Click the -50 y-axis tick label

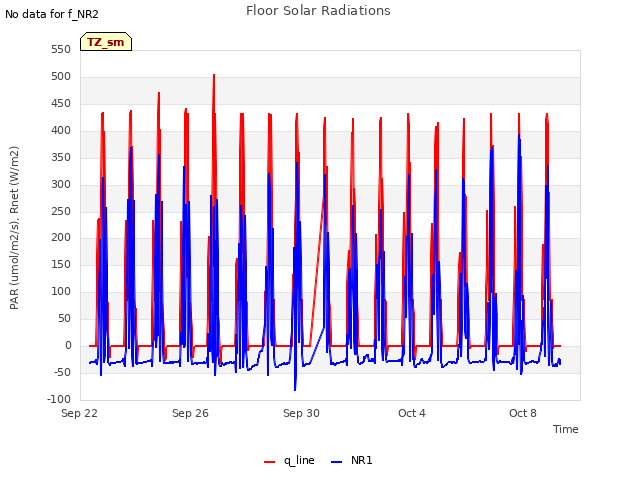tap(62, 372)
